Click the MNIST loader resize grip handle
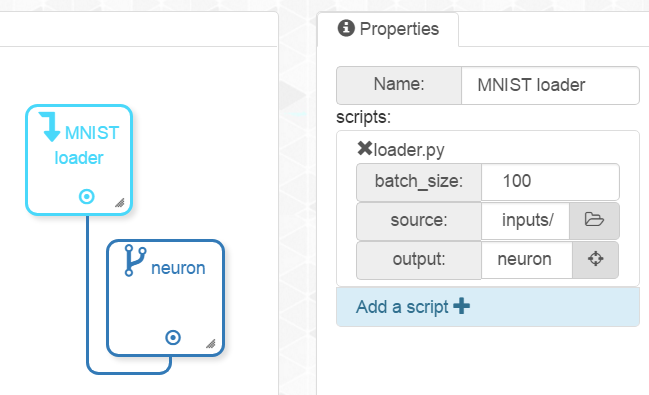Viewport: 649px width, 395px height. coord(120,202)
